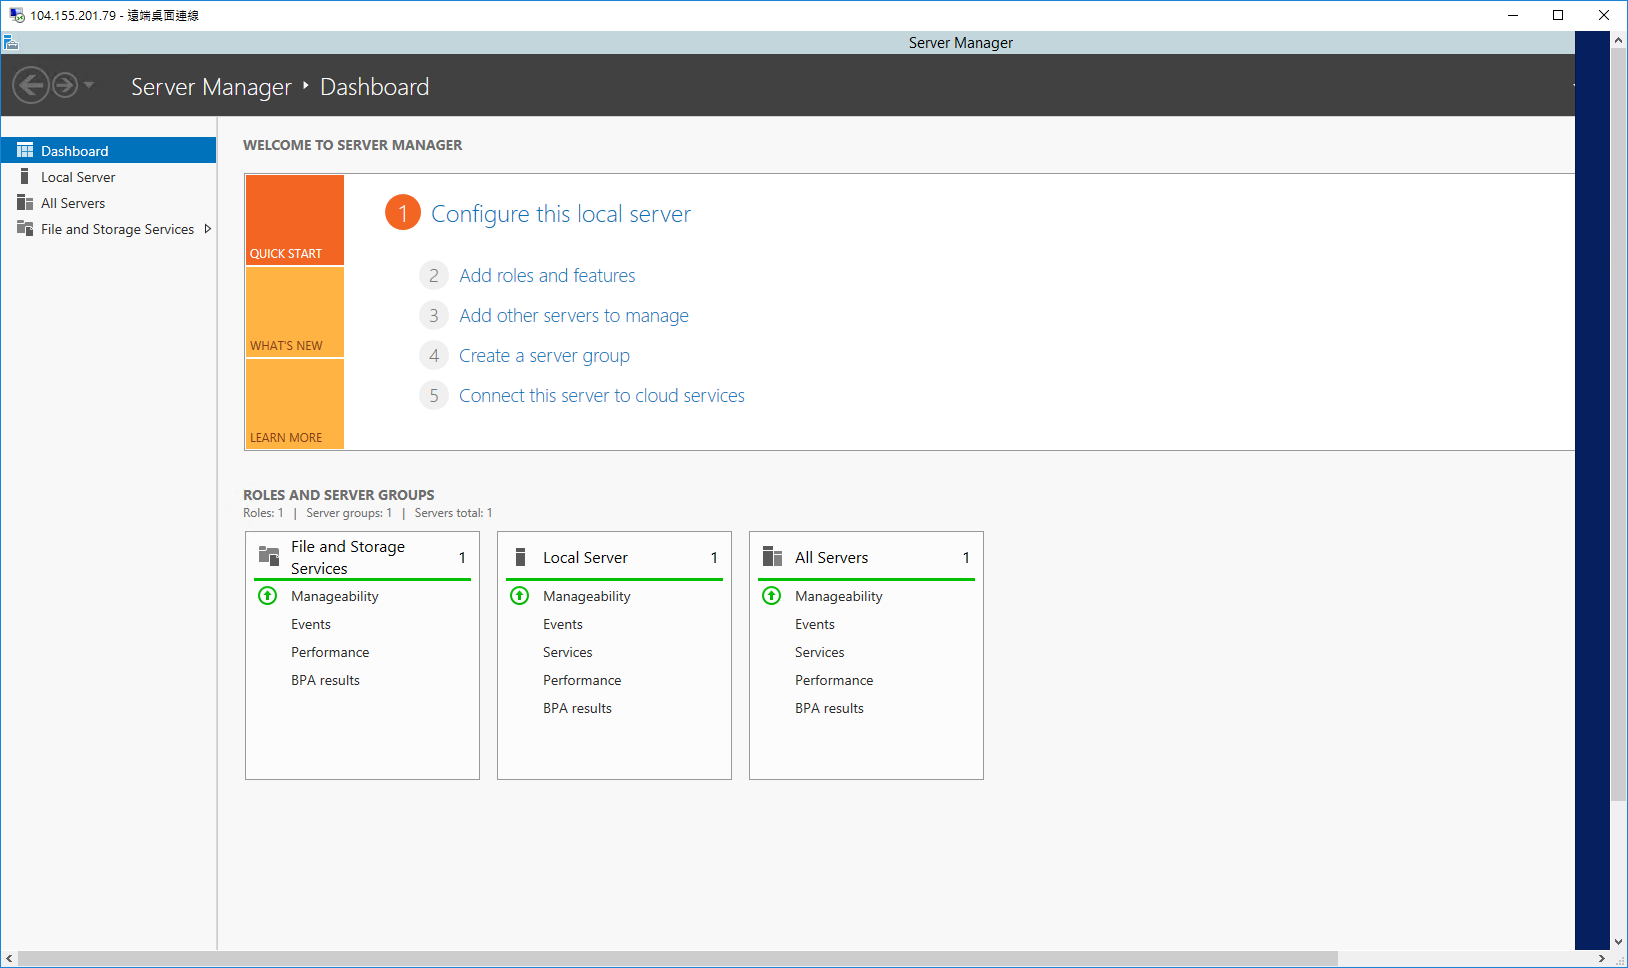This screenshot has width=1628, height=968.
Task: Open Performance in File and Storage Services tile
Action: (330, 652)
